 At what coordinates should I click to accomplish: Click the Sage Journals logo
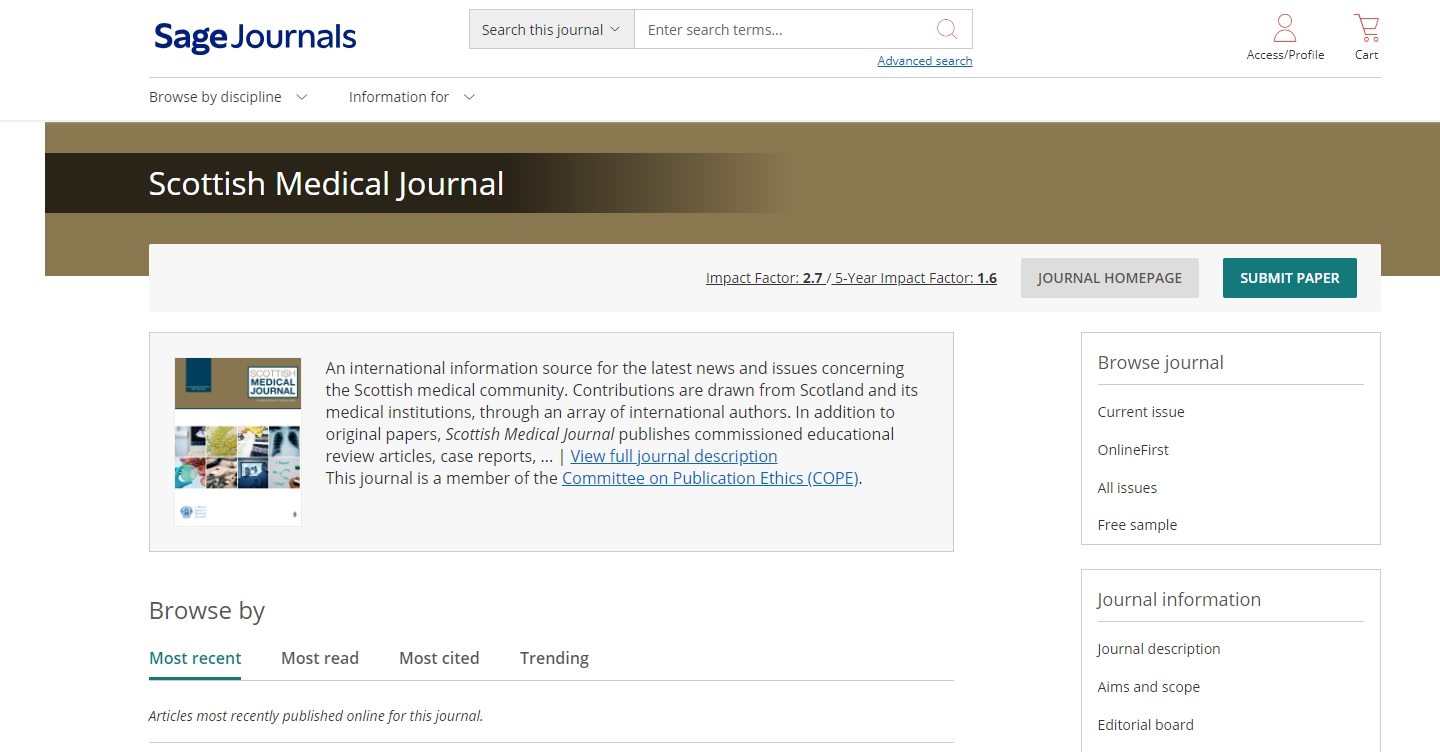255,37
